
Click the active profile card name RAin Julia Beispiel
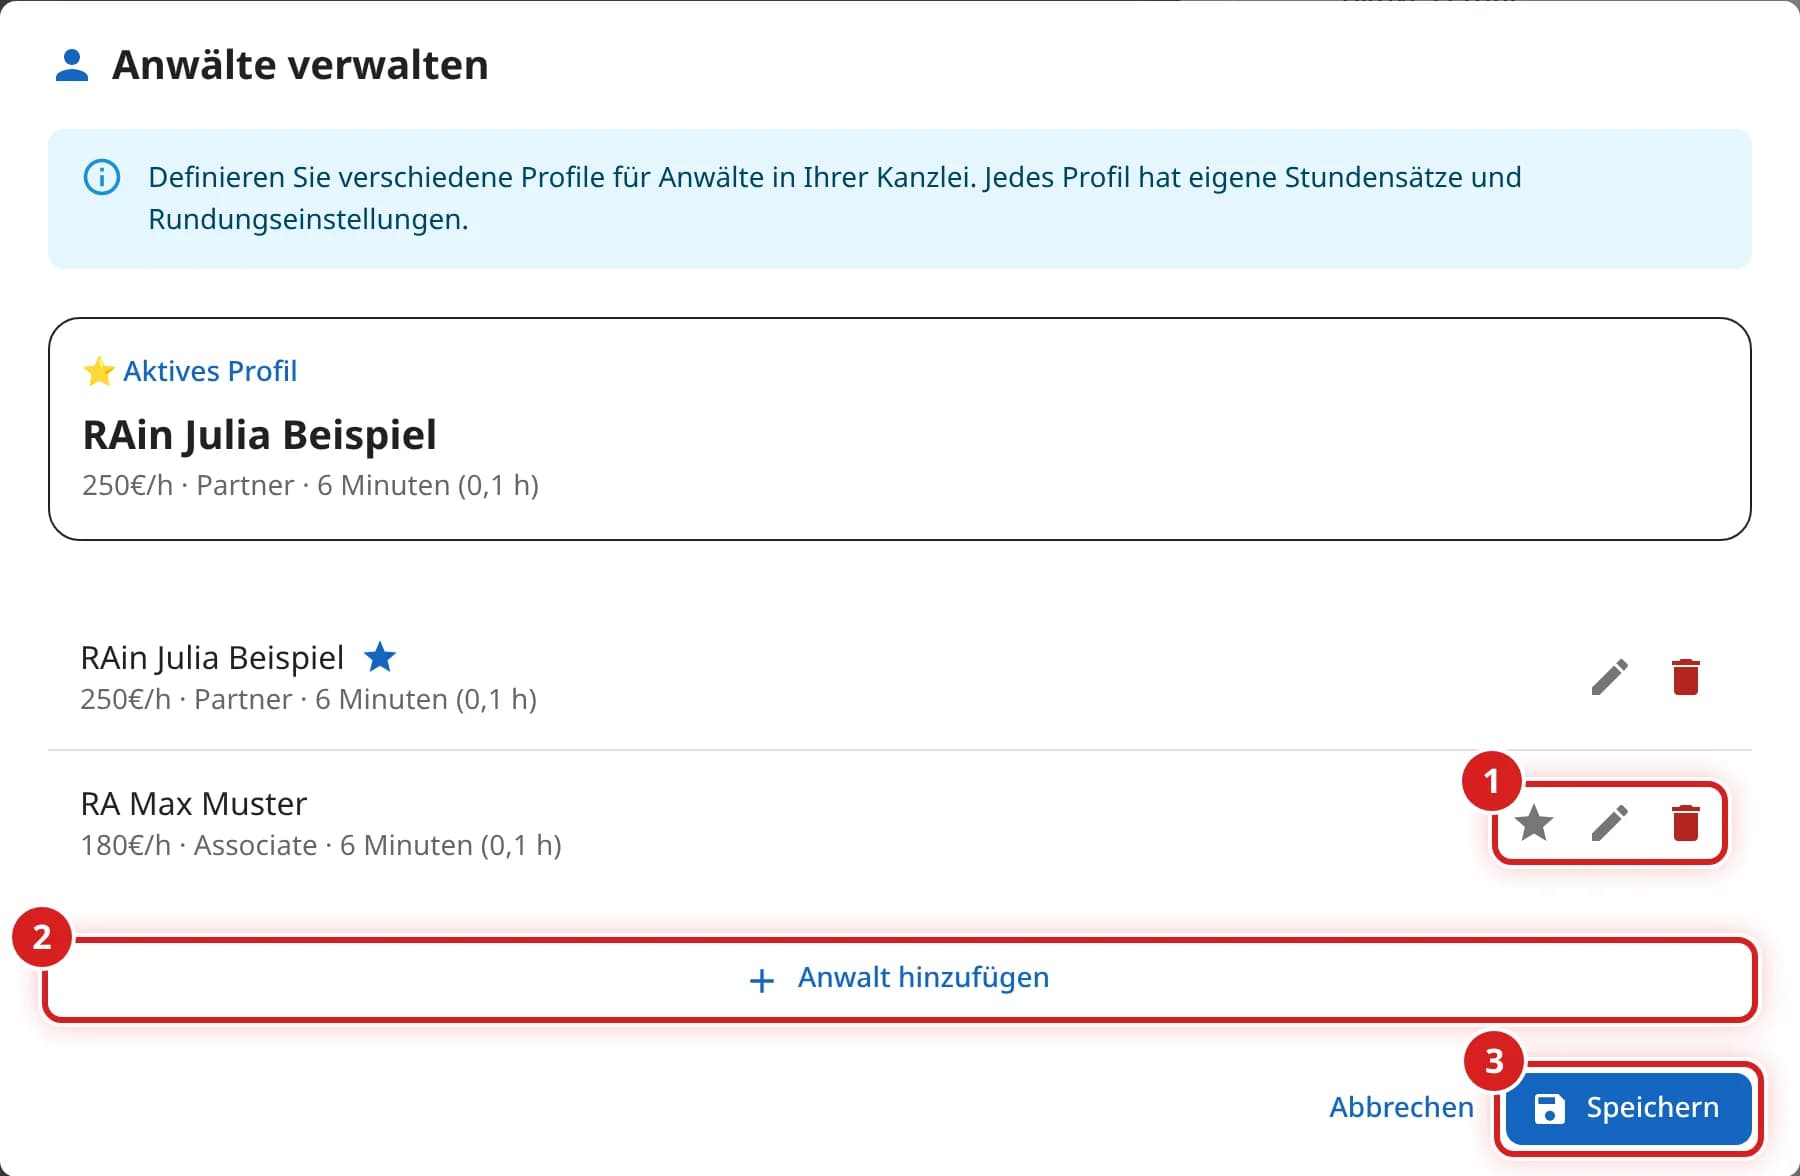coord(260,435)
